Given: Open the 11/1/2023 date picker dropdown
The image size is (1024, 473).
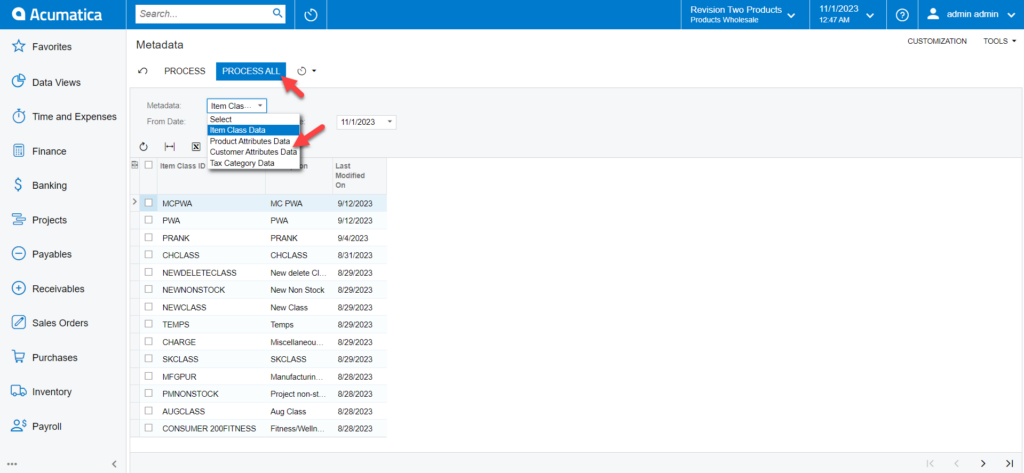Looking at the screenshot, I should [x=391, y=122].
